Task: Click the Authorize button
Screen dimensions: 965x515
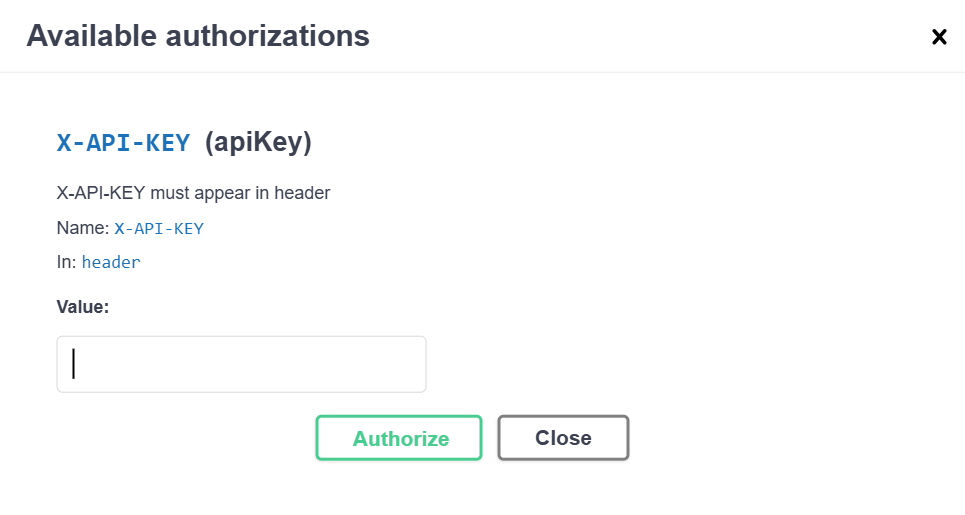Action: (x=399, y=438)
